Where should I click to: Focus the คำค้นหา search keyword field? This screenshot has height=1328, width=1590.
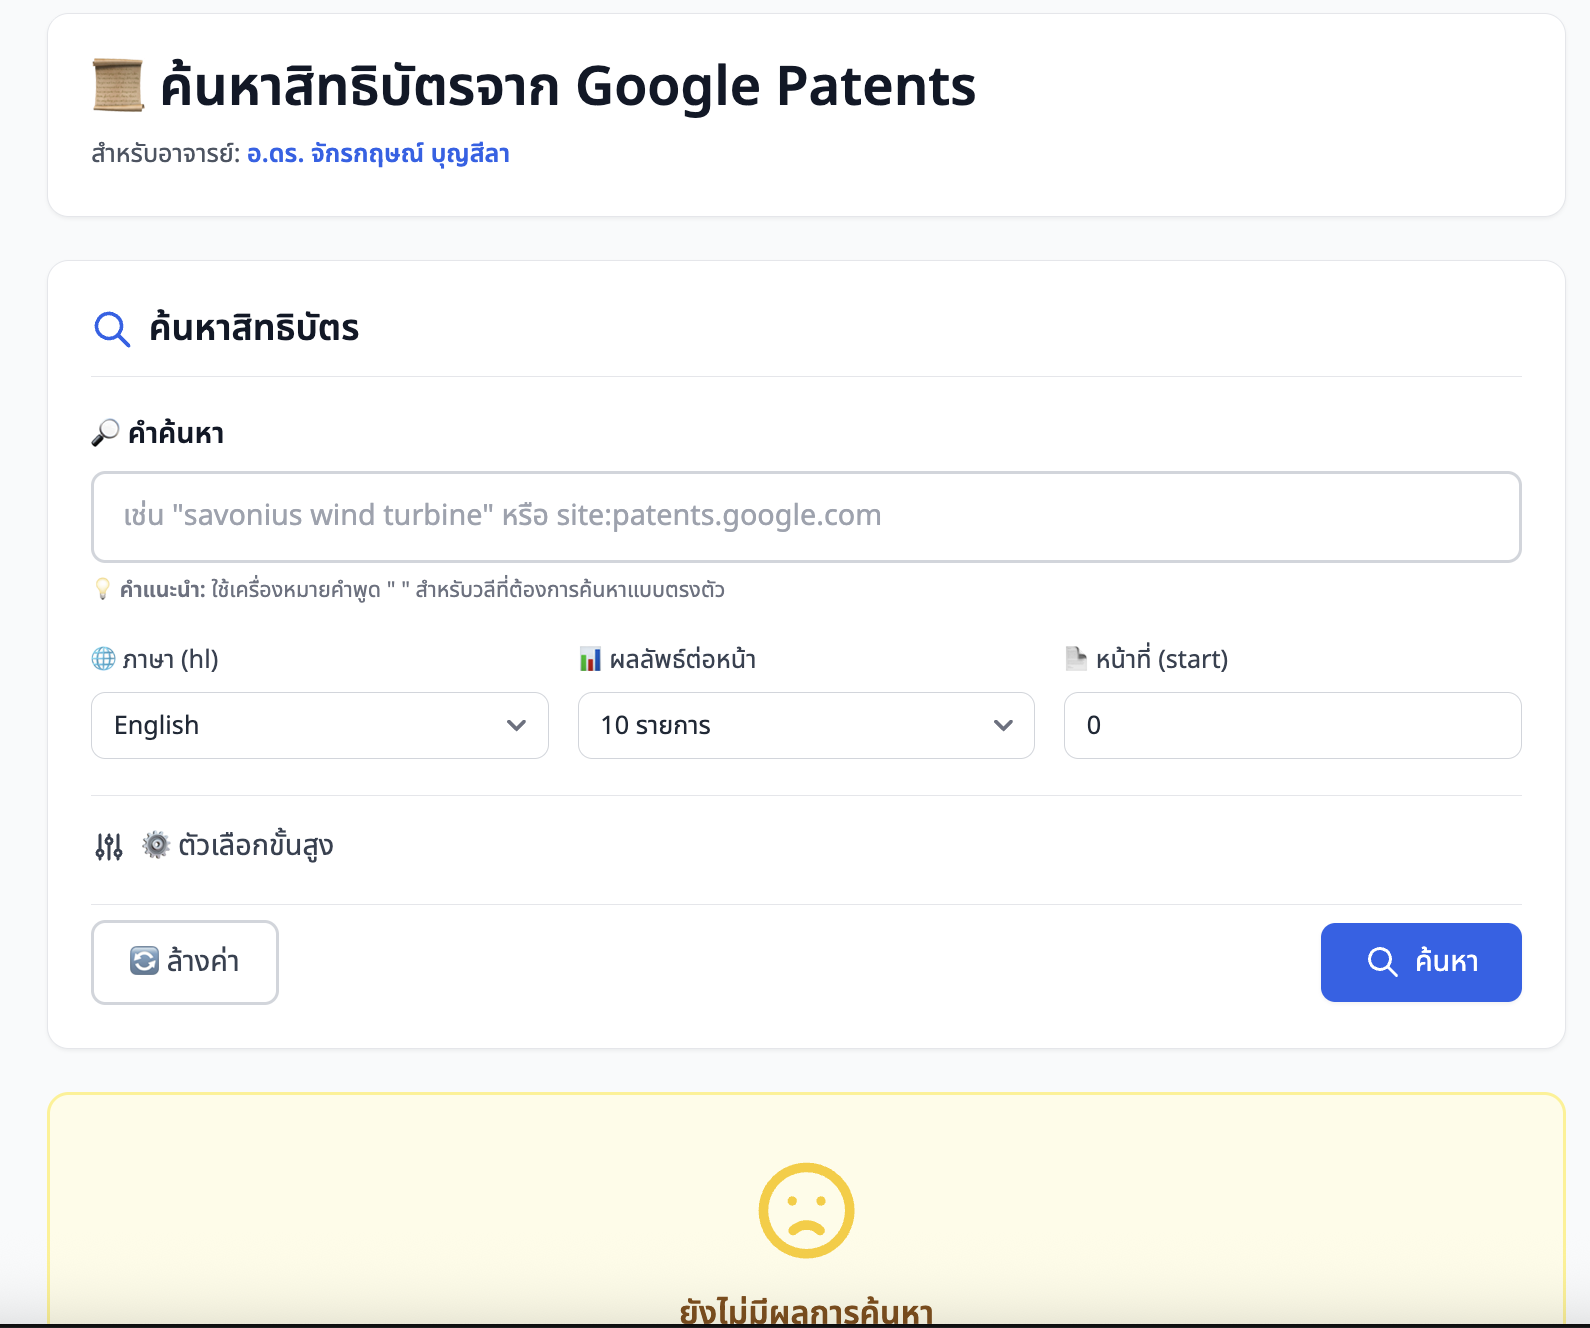click(806, 517)
